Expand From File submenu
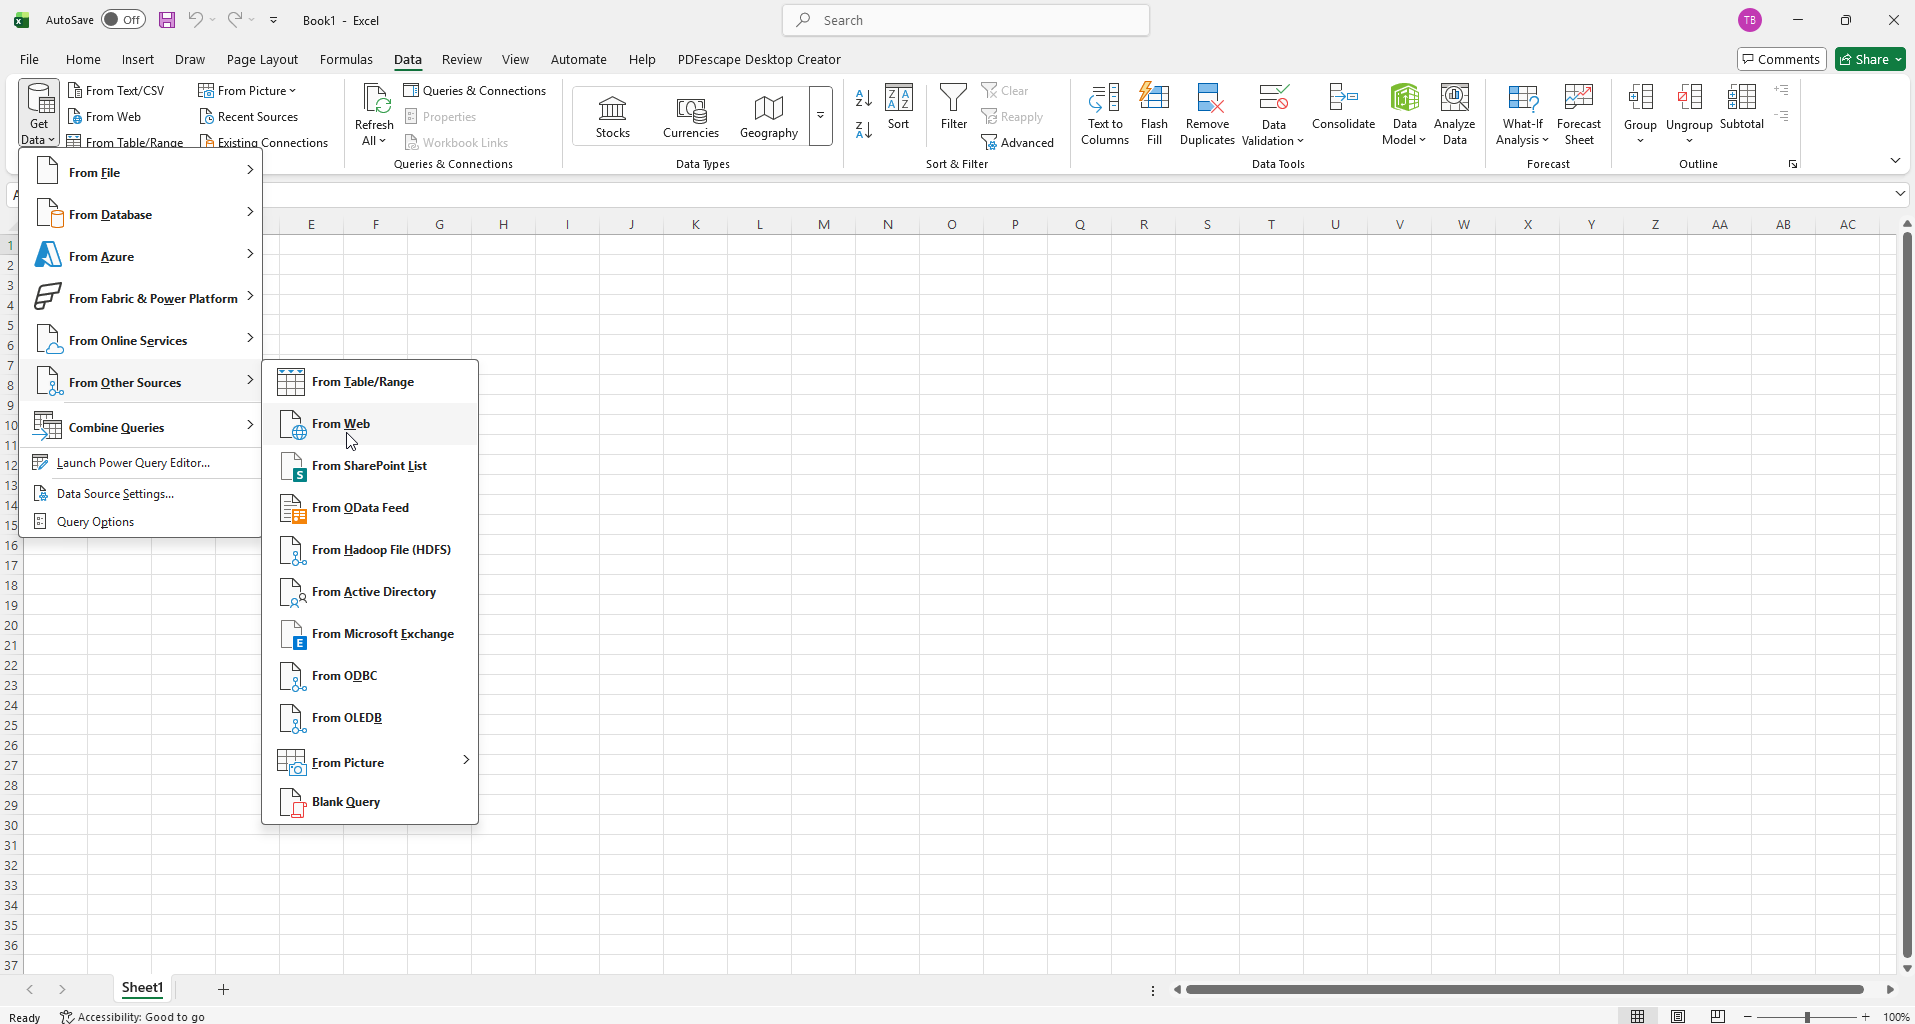This screenshot has height=1024, width=1915. click(x=141, y=172)
